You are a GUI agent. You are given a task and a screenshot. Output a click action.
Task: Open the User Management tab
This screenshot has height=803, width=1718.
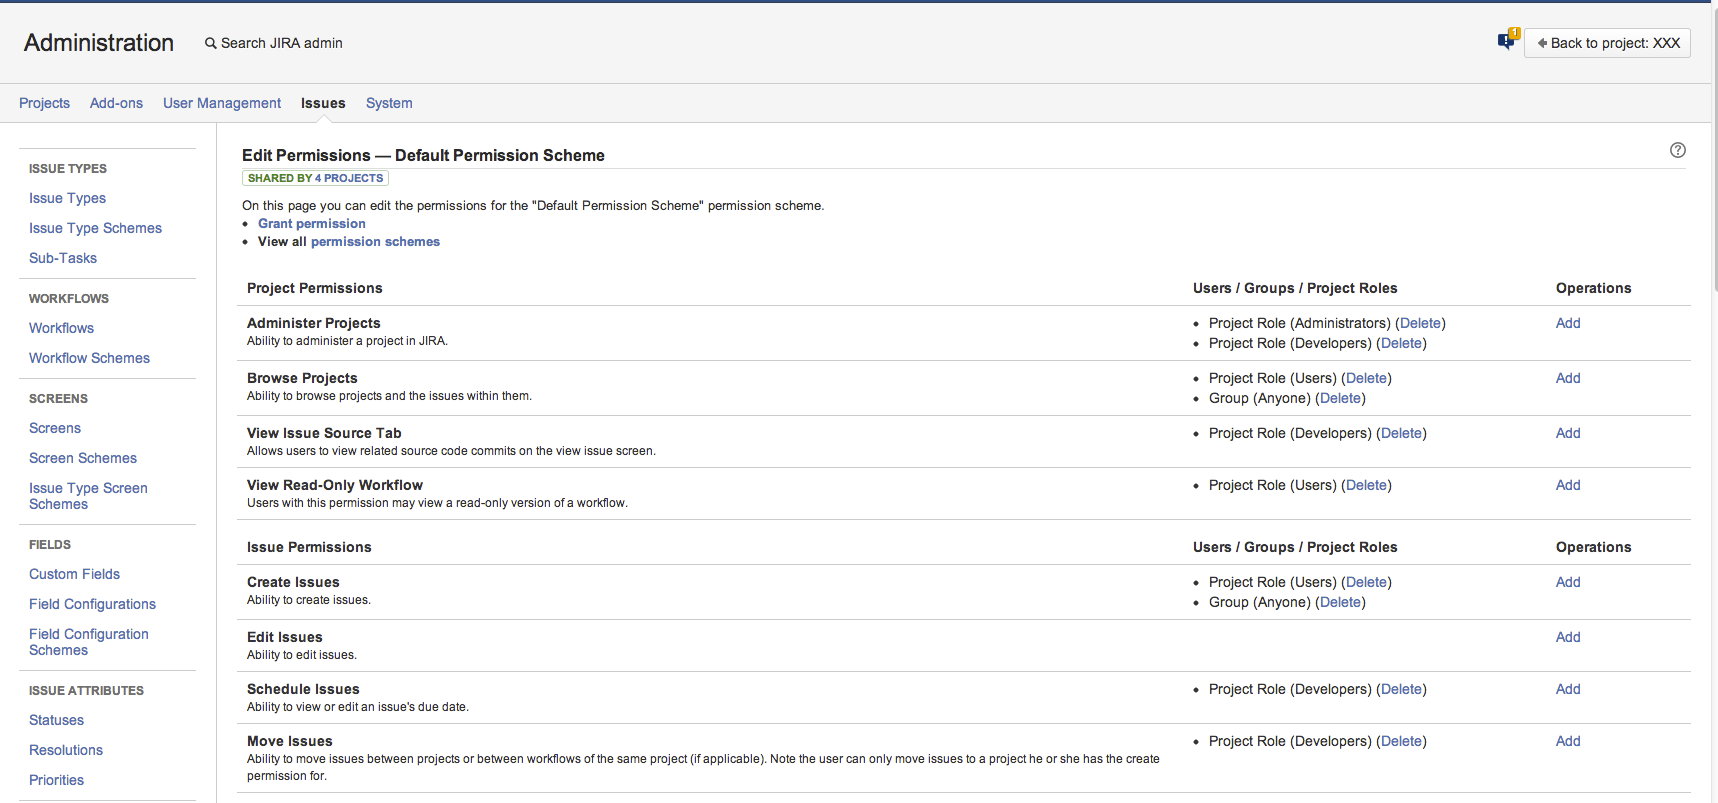pyautogui.click(x=222, y=103)
